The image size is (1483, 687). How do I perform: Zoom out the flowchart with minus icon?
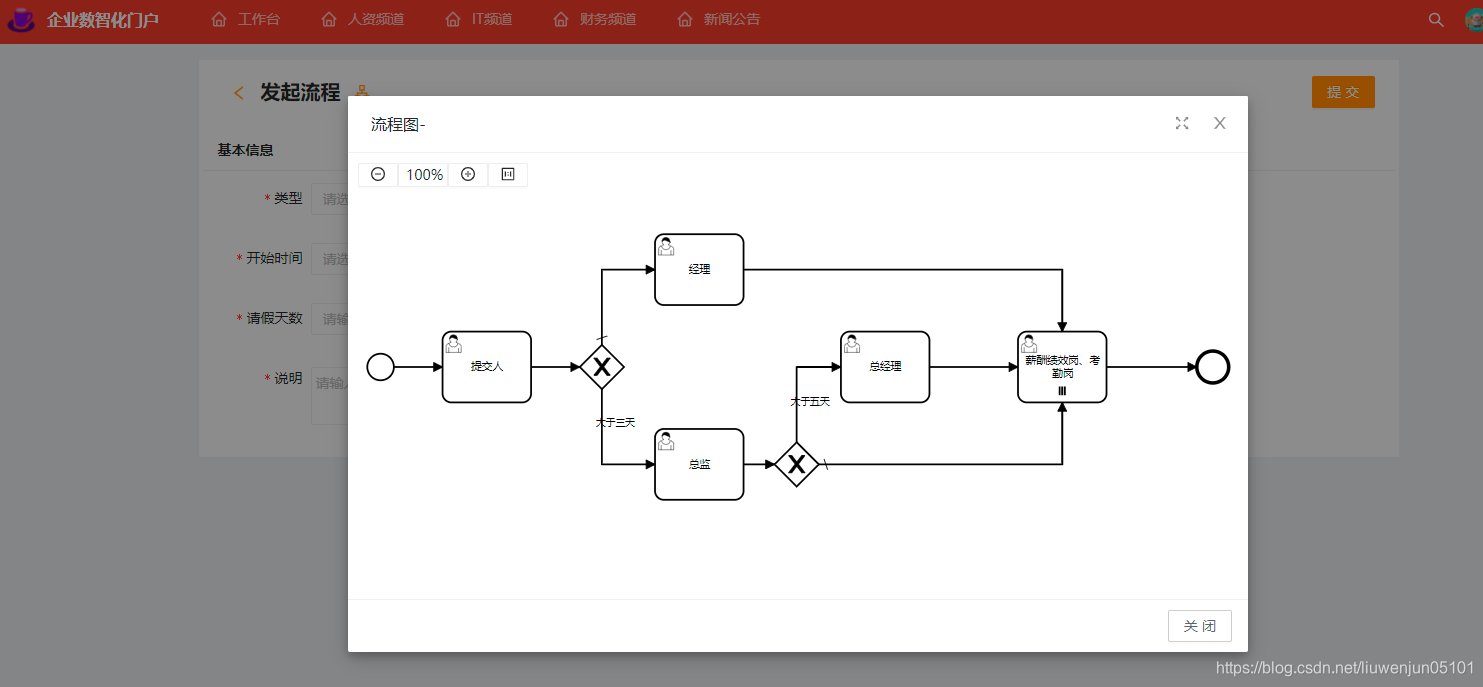point(378,174)
